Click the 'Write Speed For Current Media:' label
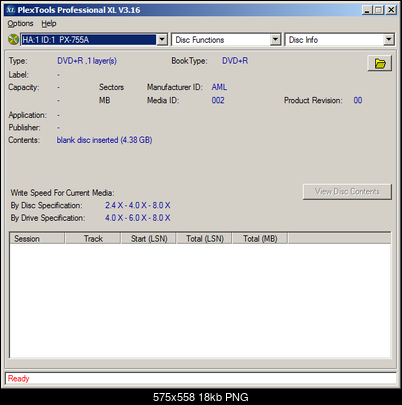Image resolution: width=402 pixels, height=405 pixels. click(x=62, y=193)
